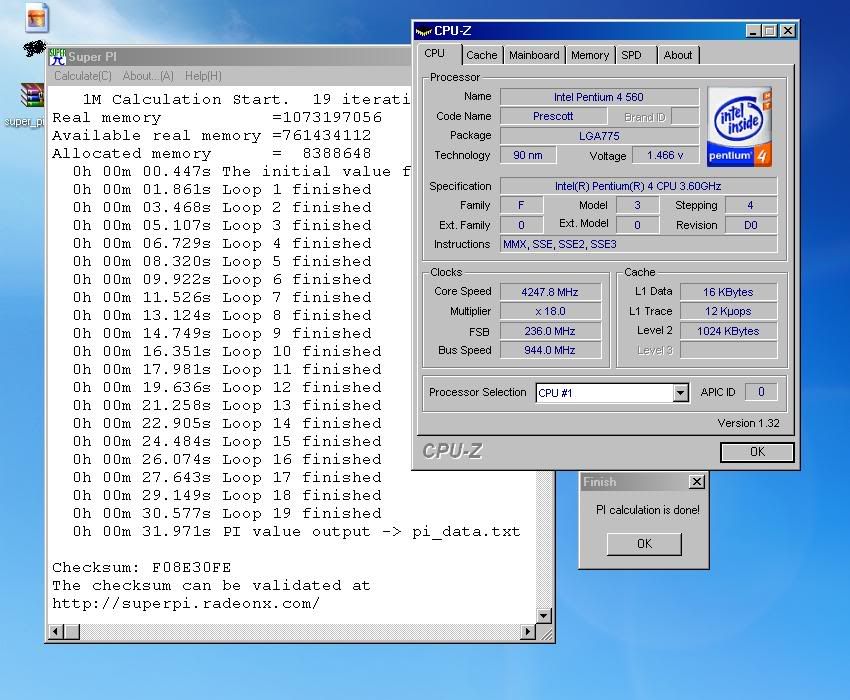850x700 pixels.
Task: Click the Level 2 cache value 1024 KBytes
Action: [x=729, y=331]
